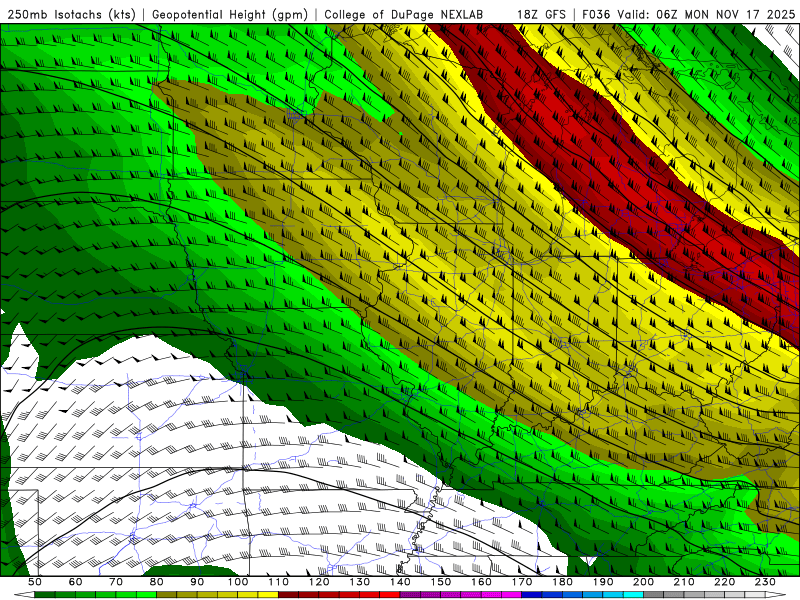Click the bright yellow segment of the colorbar
The width and height of the screenshot is (800, 600).
pos(268,594)
